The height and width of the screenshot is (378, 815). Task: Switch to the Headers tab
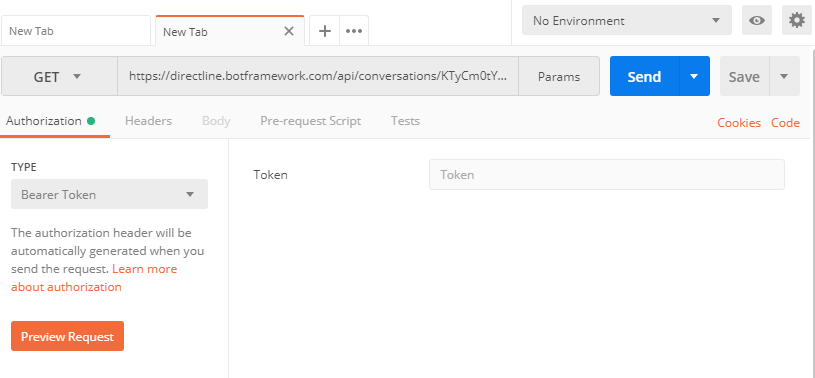coord(149,121)
